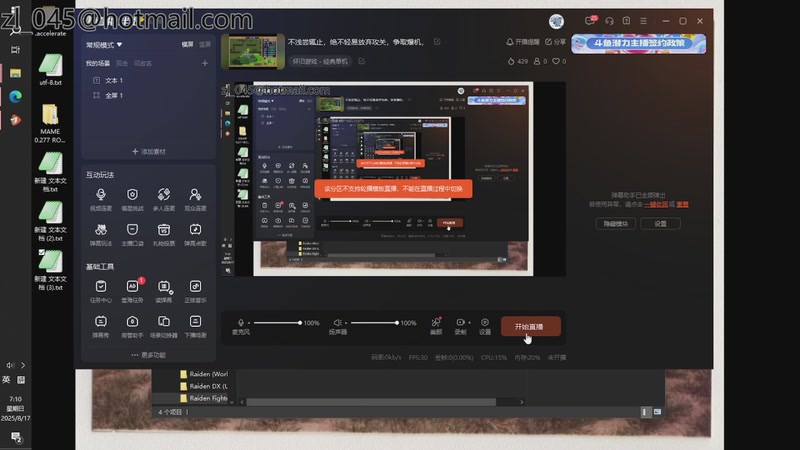The width and height of the screenshot is (800, 450).
Task: Click the horizontal scrollbar in the file window
Action: click(x=371, y=402)
